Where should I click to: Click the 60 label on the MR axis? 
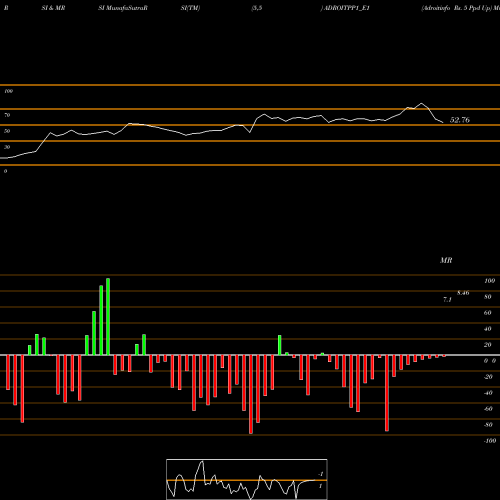point(487,313)
